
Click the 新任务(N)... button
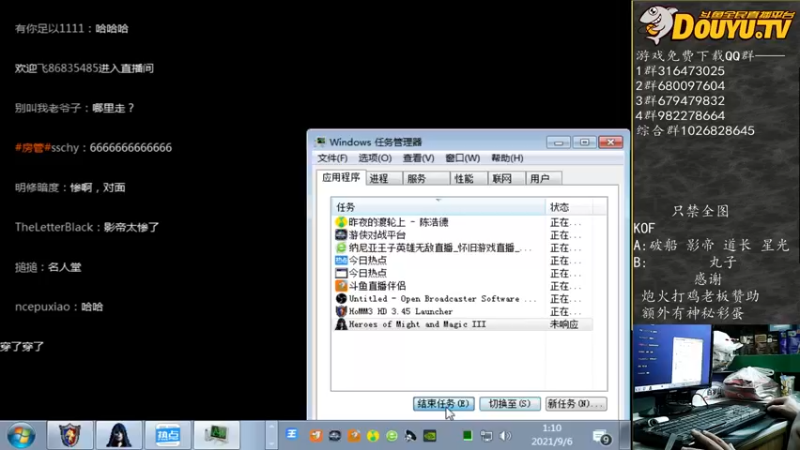(576, 404)
